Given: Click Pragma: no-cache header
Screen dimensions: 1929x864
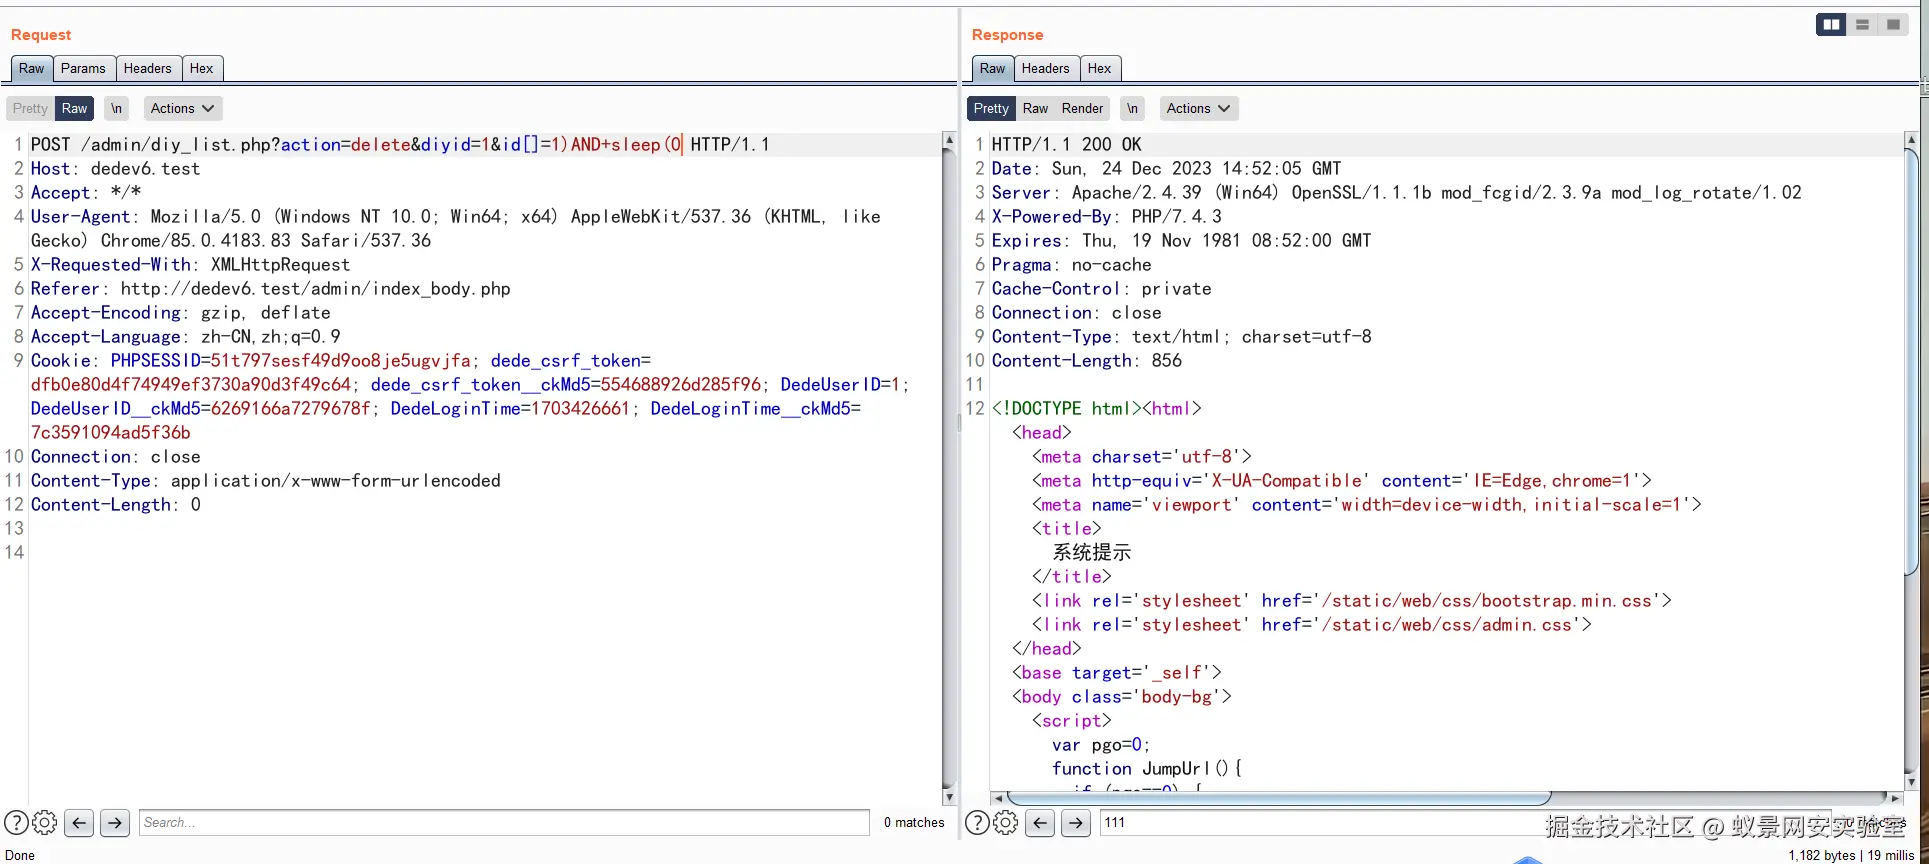Looking at the screenshot, I should tap(1071, 265).
